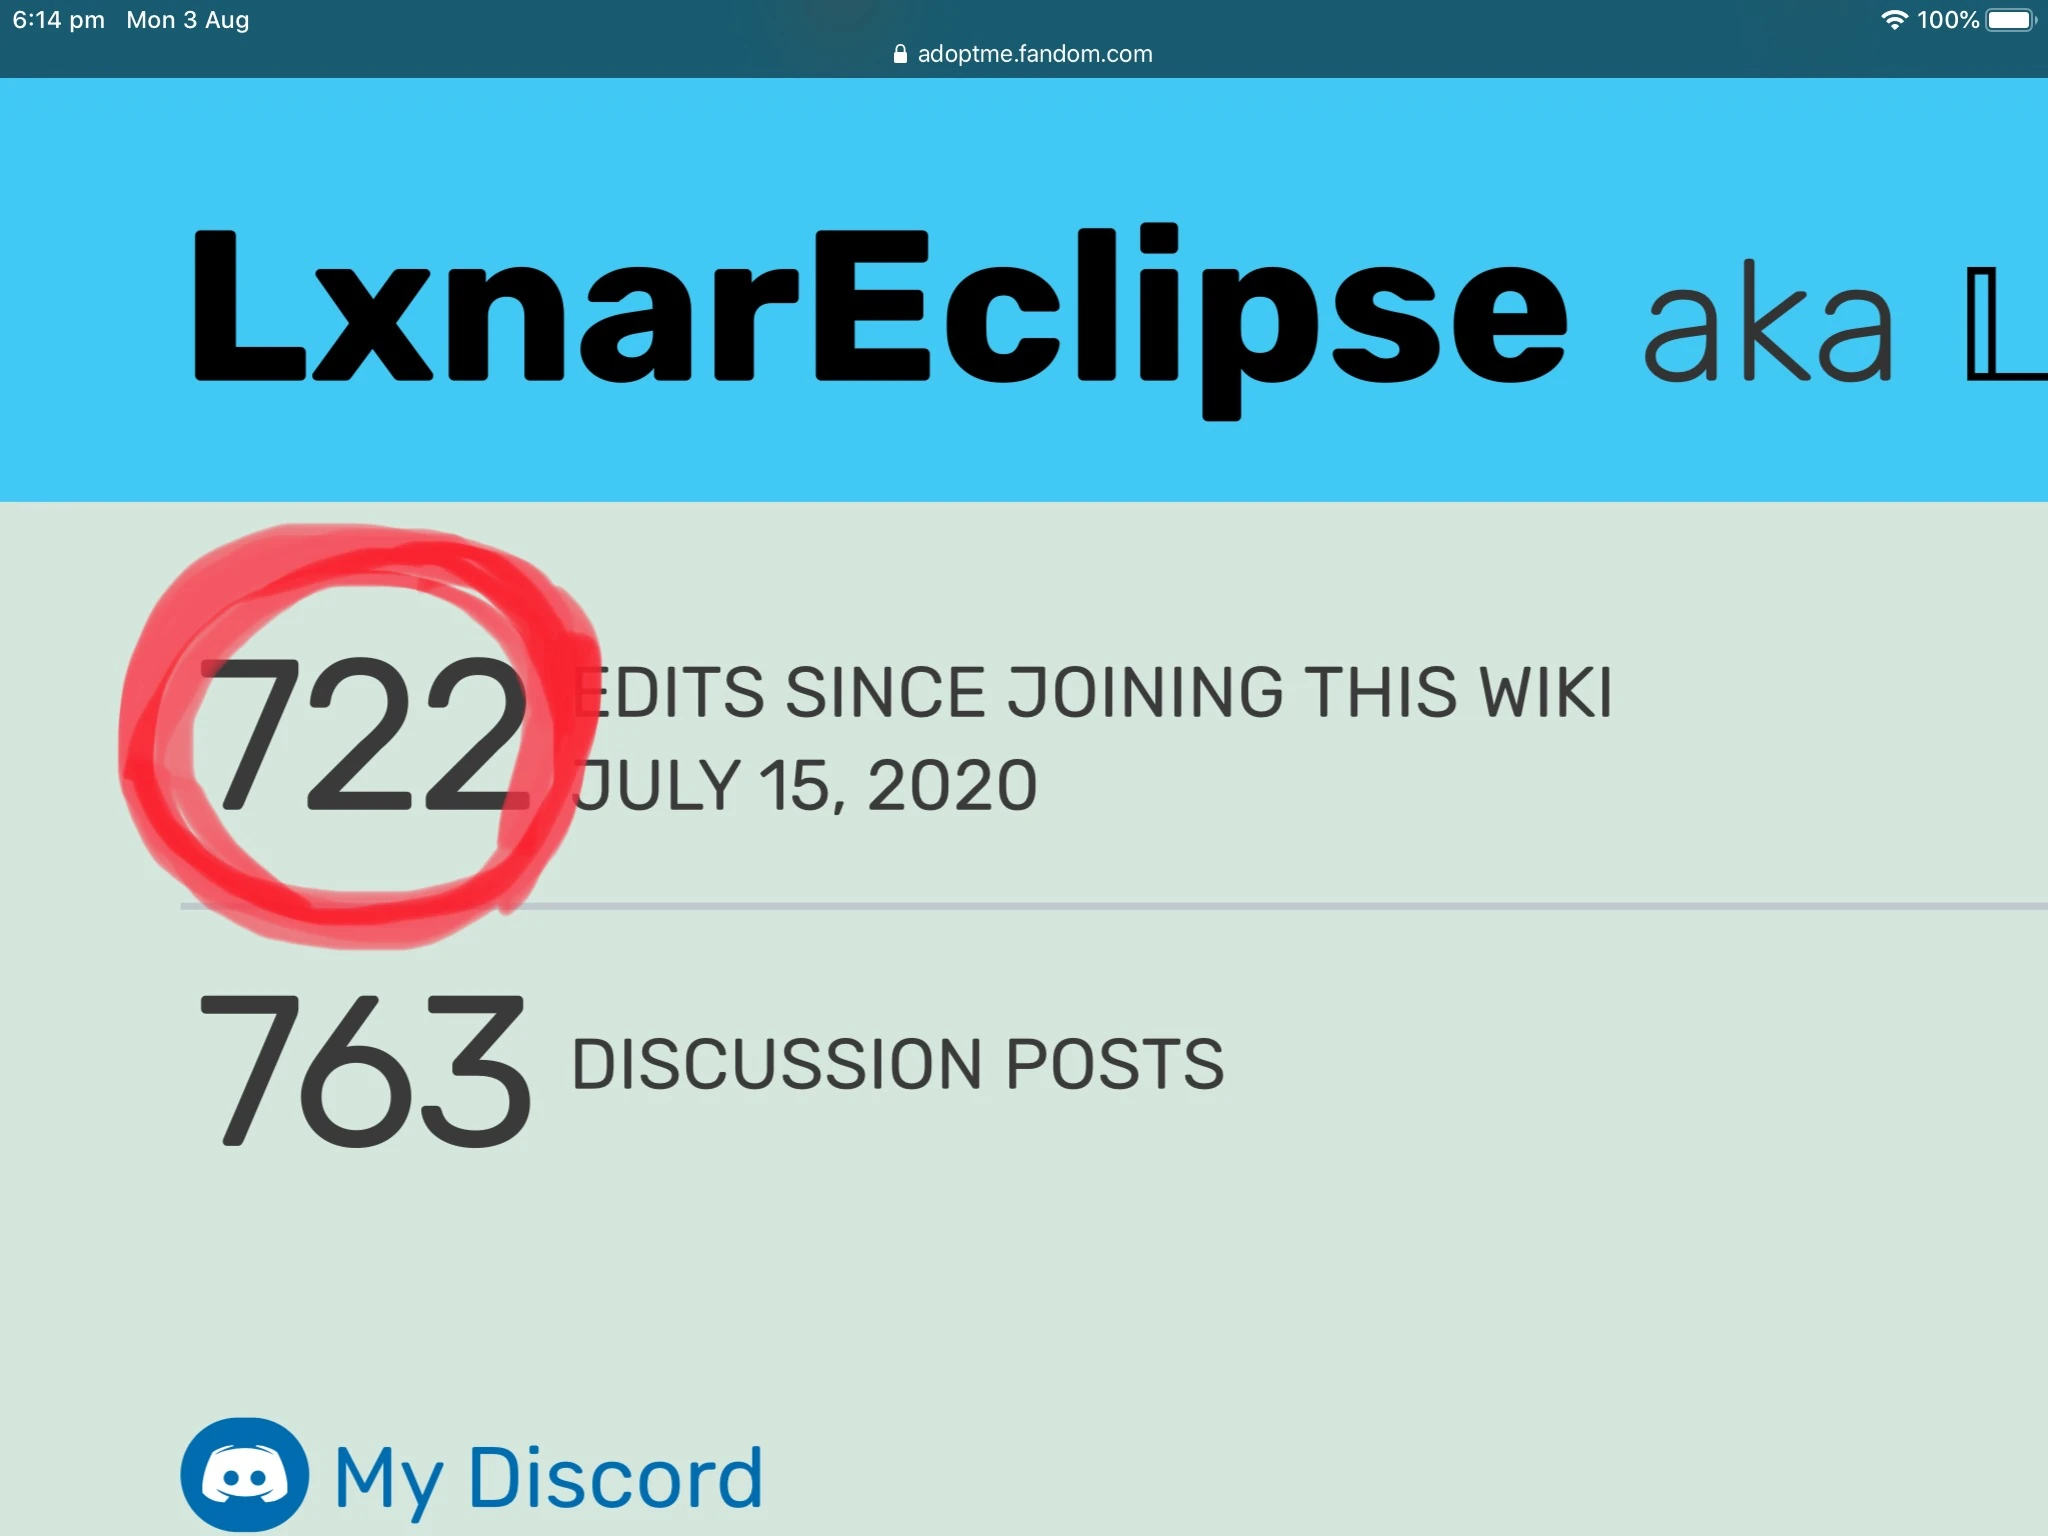The height and width of the screenshot is (1536, 2048).
Task: Tap the Mon 3 Aug date
Action: tap(188, 20)
